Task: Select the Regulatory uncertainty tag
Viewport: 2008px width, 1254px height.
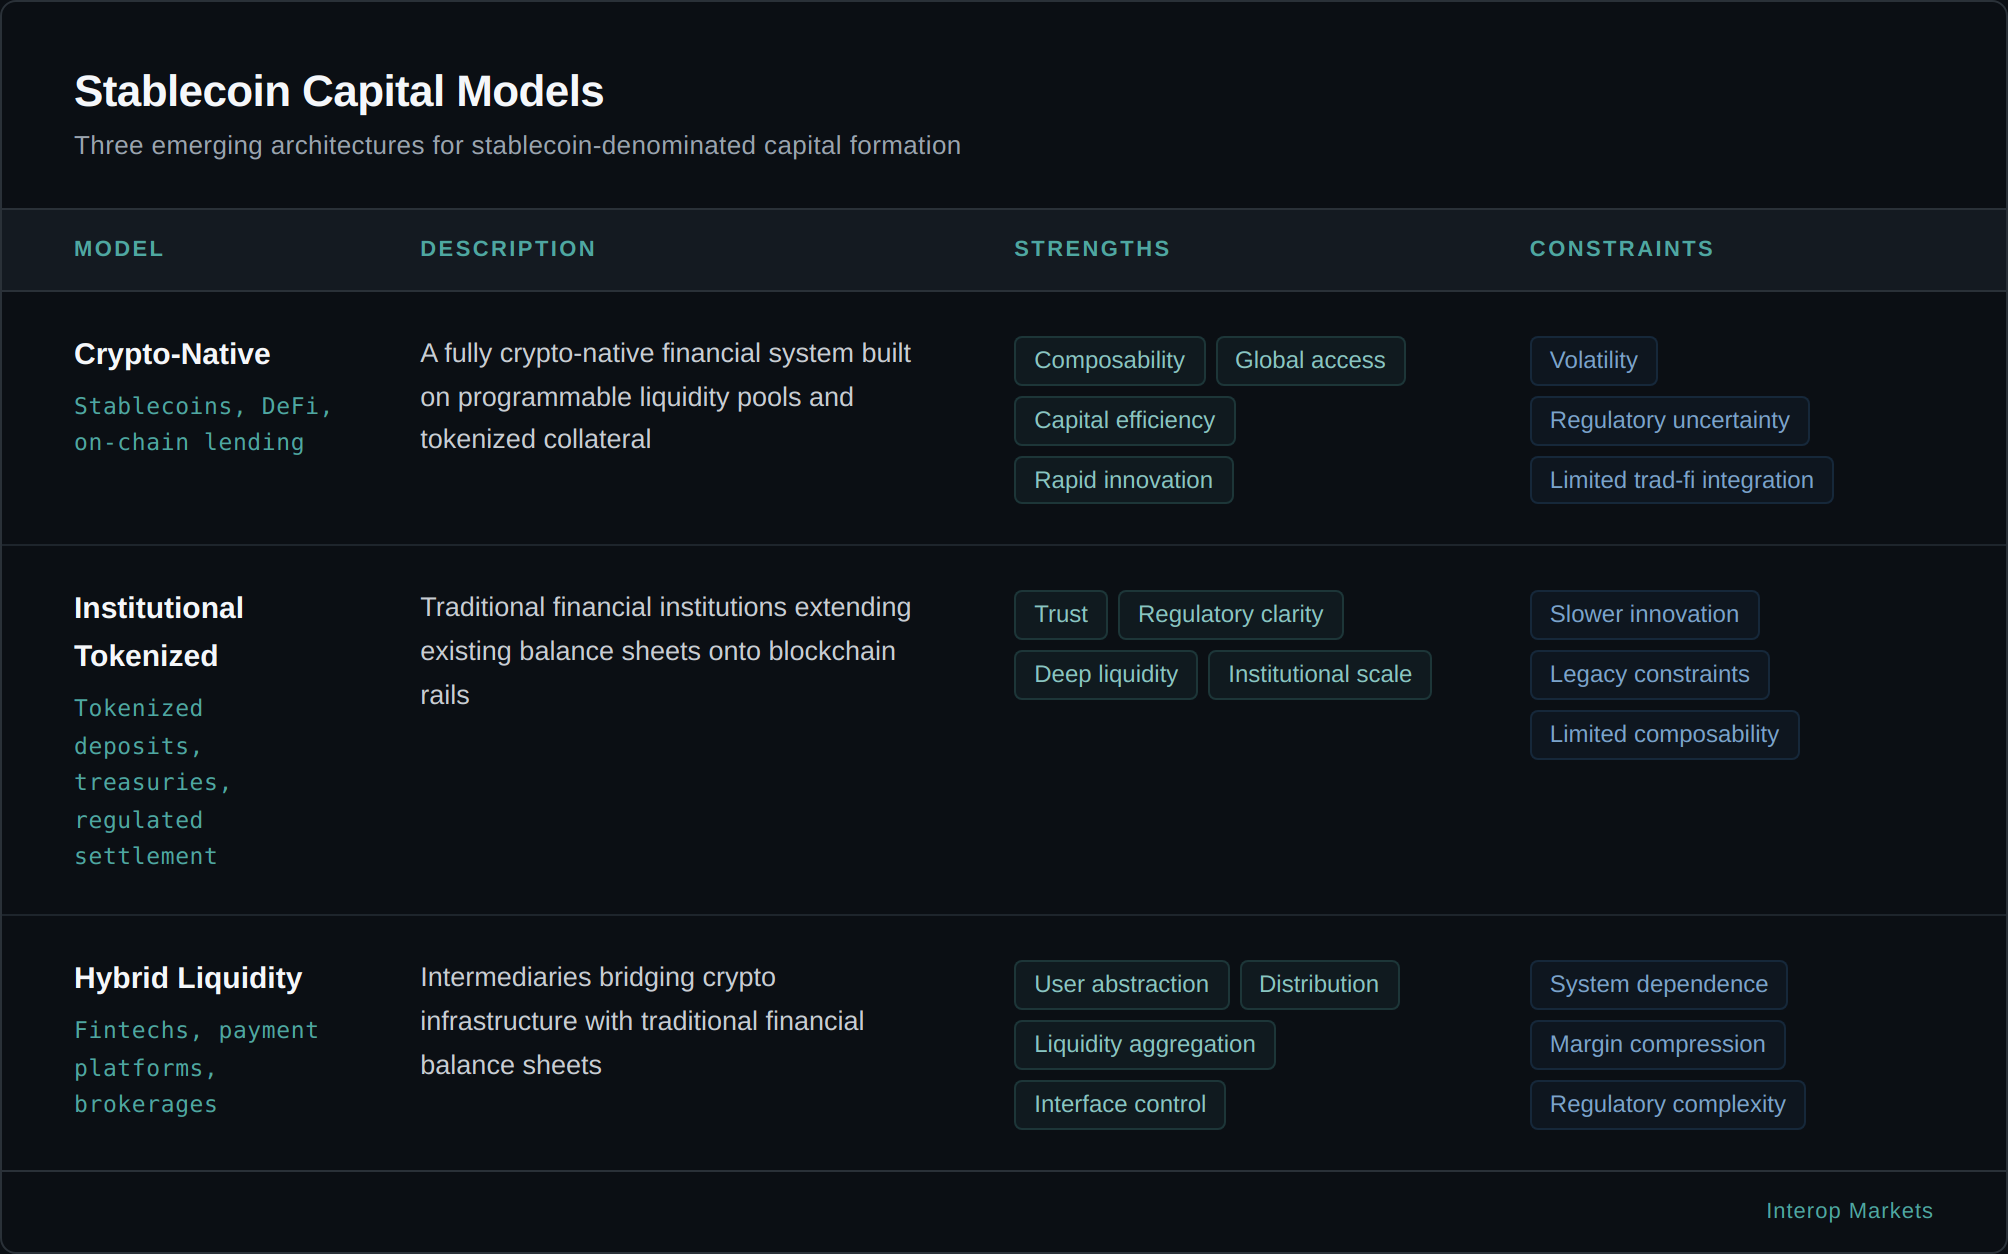Action: (x=1669, y=421)
